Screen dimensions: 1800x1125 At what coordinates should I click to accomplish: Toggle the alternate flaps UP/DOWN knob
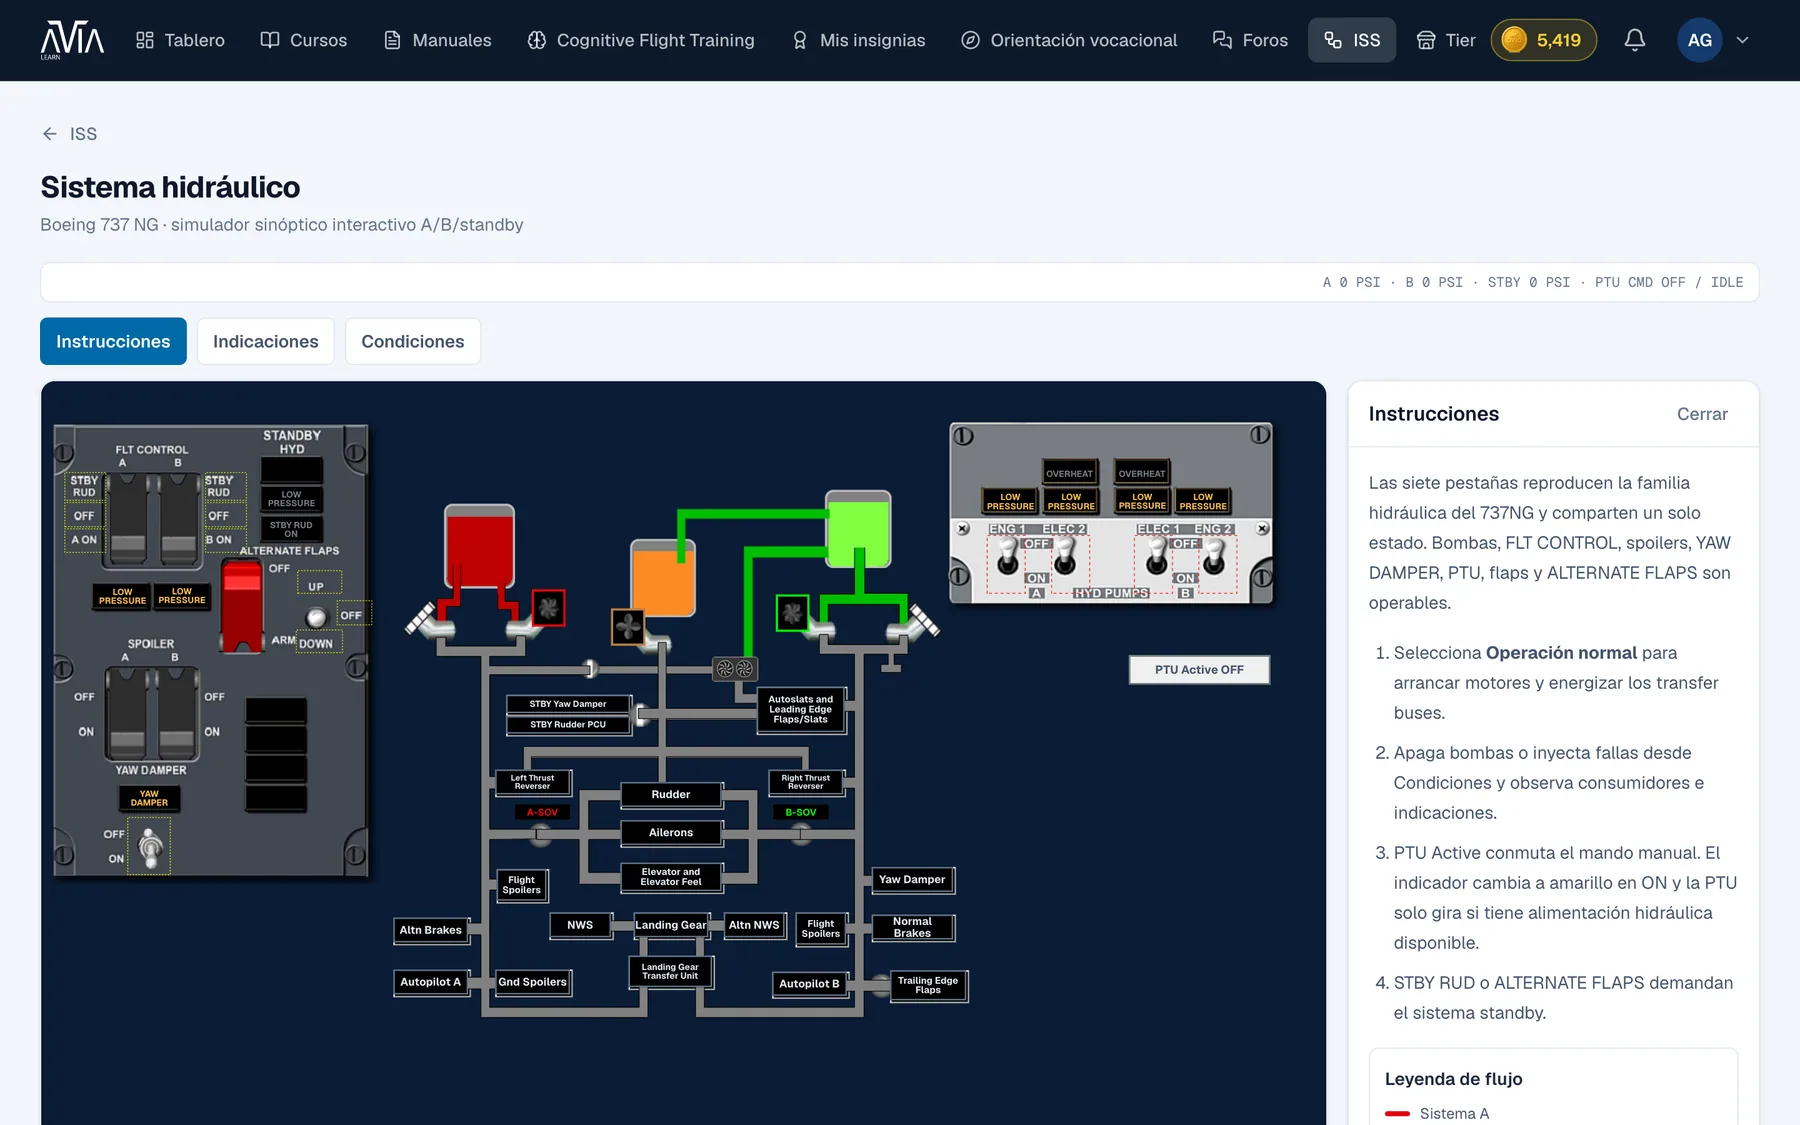[316, 616]
